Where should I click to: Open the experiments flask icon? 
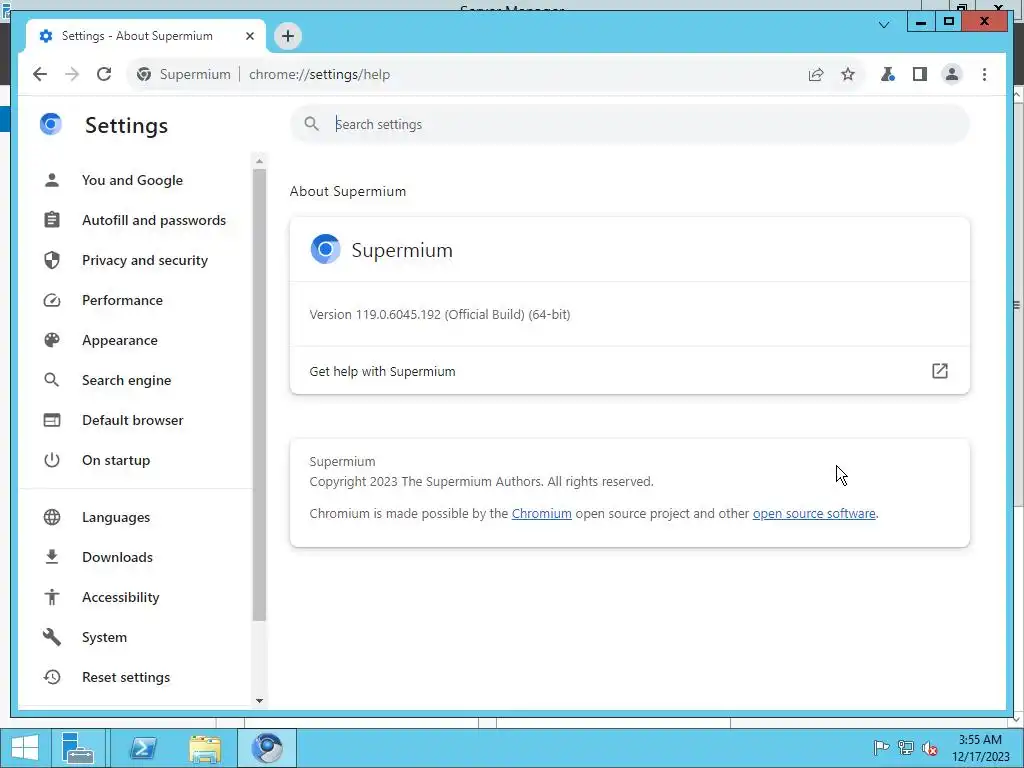[x=888, y=74]
